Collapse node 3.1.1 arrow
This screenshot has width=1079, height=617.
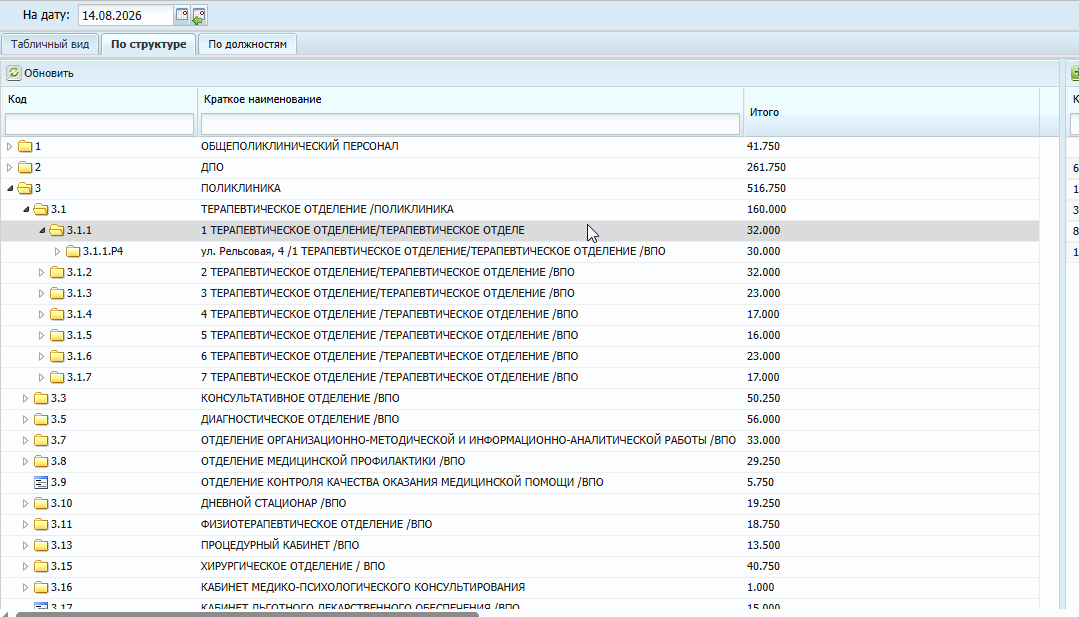(x=42, y=230)
